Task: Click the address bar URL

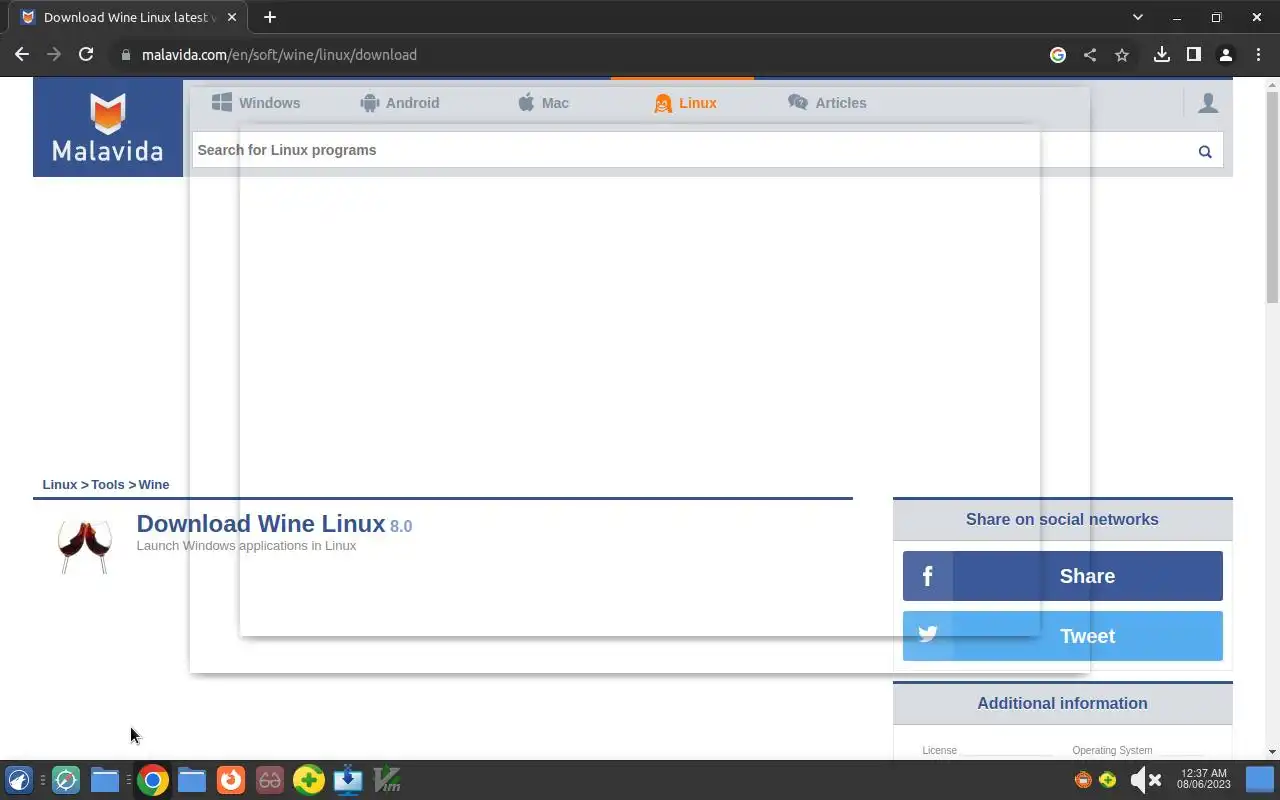Action: (x=279, y=55)
